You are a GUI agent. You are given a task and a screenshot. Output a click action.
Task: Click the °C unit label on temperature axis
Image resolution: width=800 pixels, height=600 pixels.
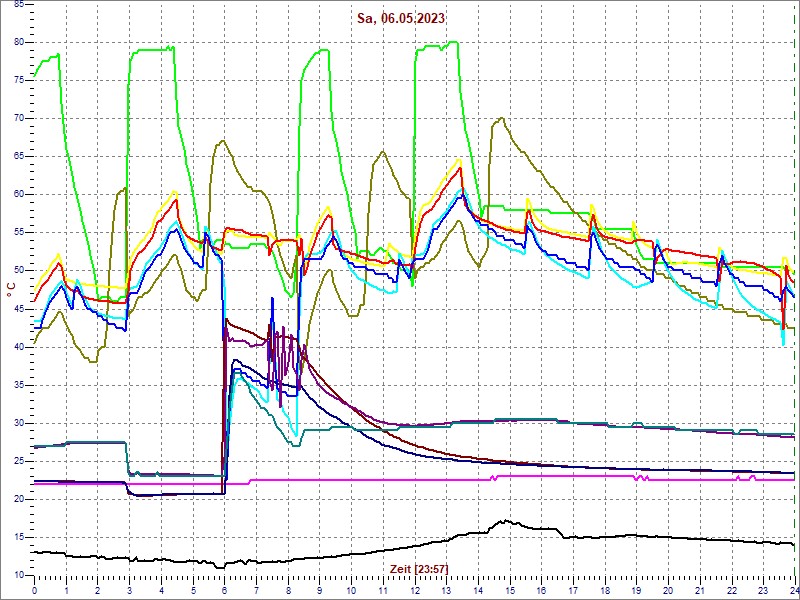tap(10, 292)
